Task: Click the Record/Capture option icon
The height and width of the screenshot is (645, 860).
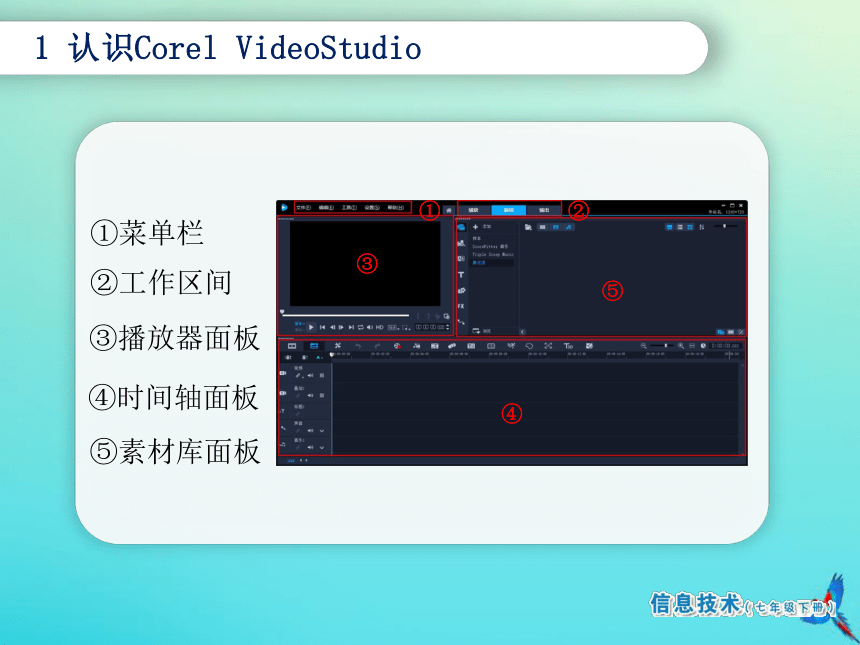Action: pyautogui.click(x=397, y=346)
